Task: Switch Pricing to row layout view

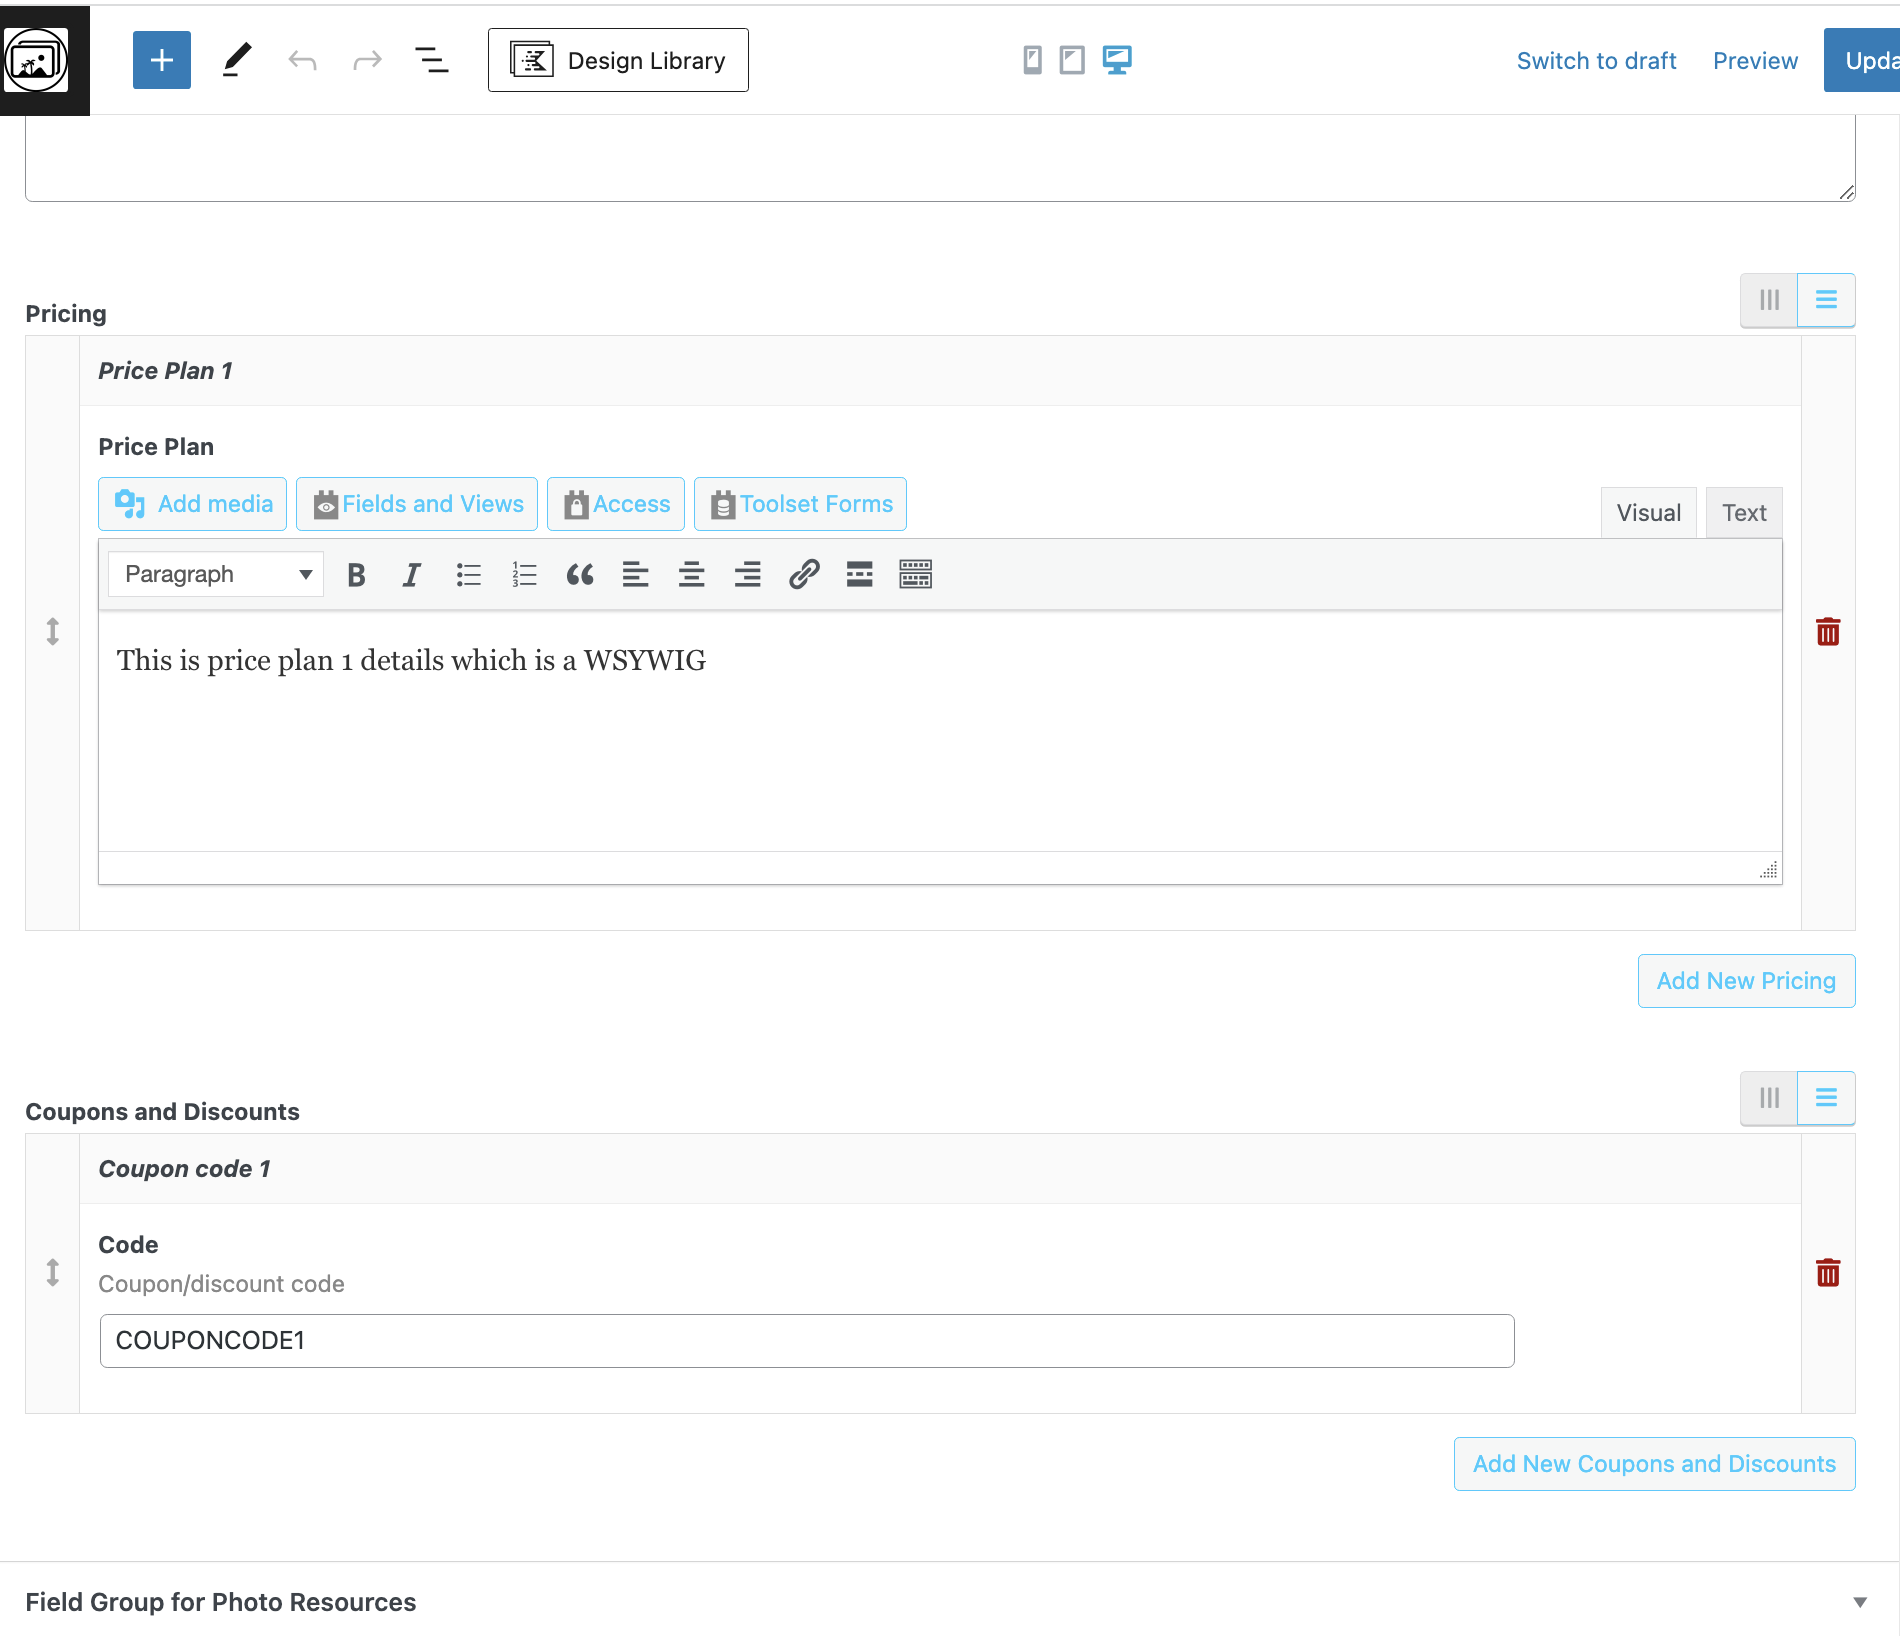Action: (x=1826, y=300)
